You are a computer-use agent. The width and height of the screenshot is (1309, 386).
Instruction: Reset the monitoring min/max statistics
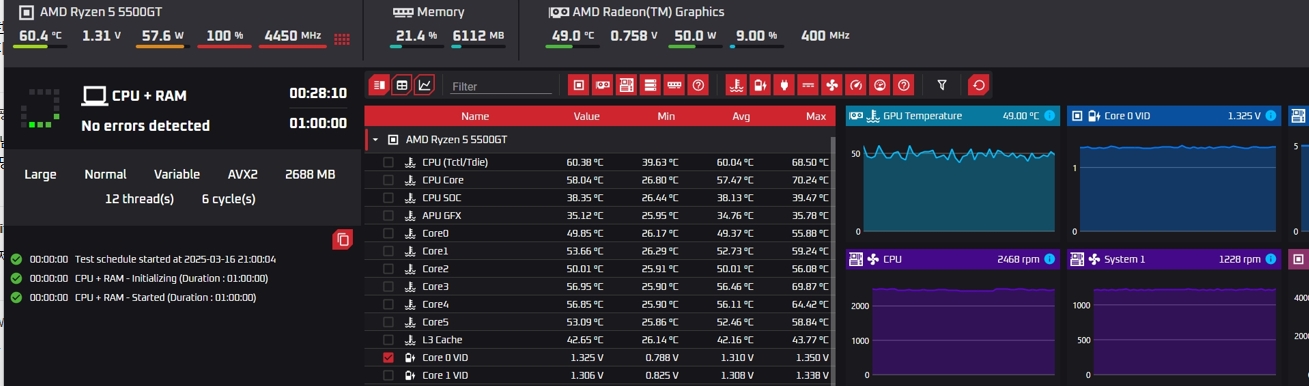[979, 85]
